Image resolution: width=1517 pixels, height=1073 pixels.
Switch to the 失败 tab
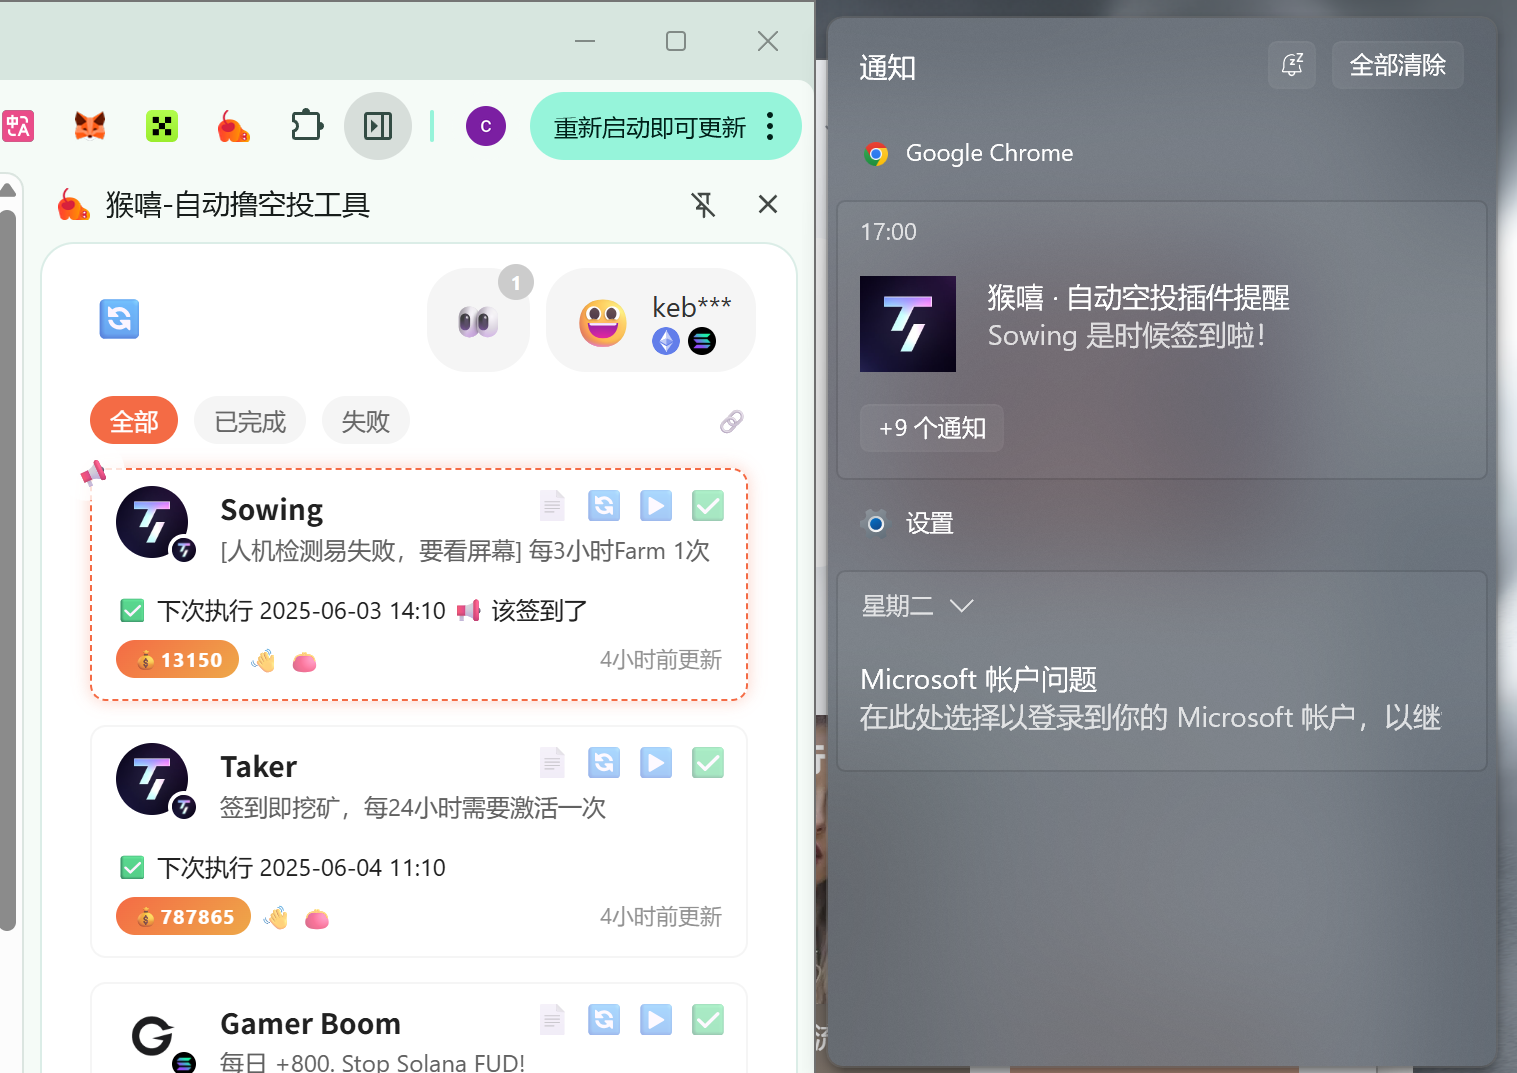366,421
